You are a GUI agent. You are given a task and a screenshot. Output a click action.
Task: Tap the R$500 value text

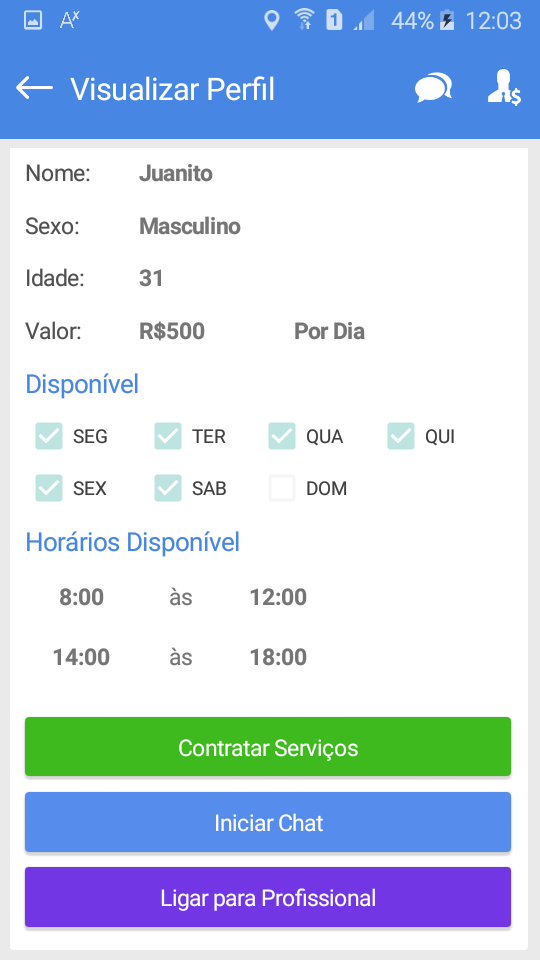[172, 331]
